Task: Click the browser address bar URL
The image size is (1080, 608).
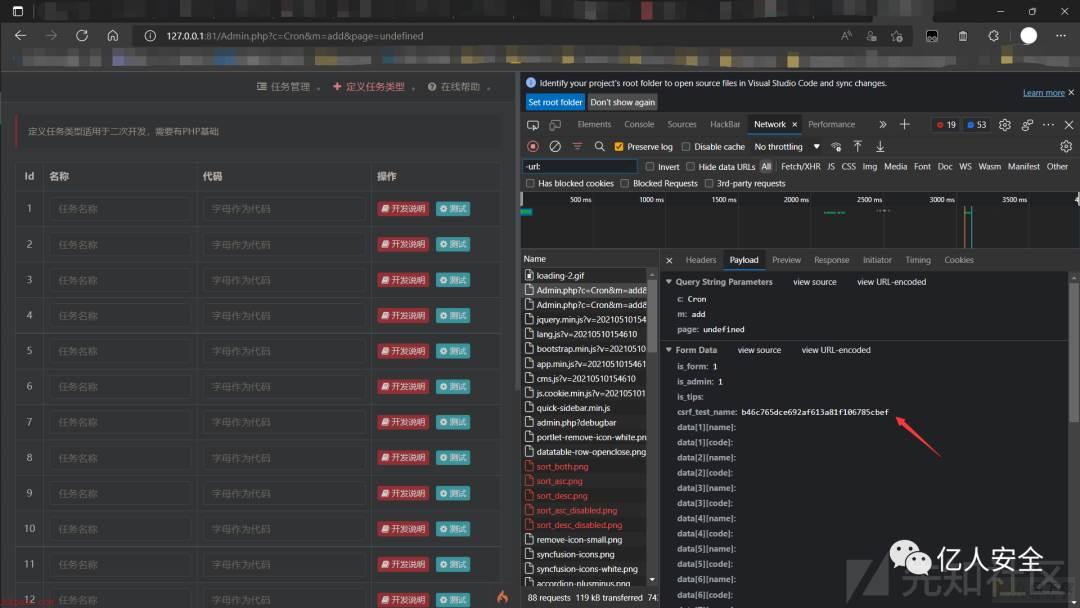Action: [295, 36]
